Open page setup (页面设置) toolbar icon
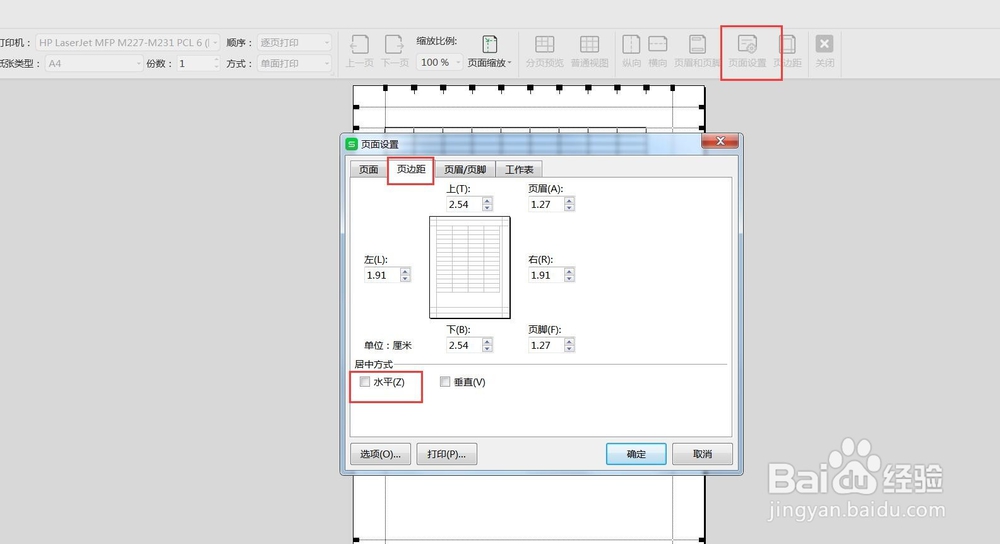Viewport: 1000px width, 544px height. (x=747, y=51)
